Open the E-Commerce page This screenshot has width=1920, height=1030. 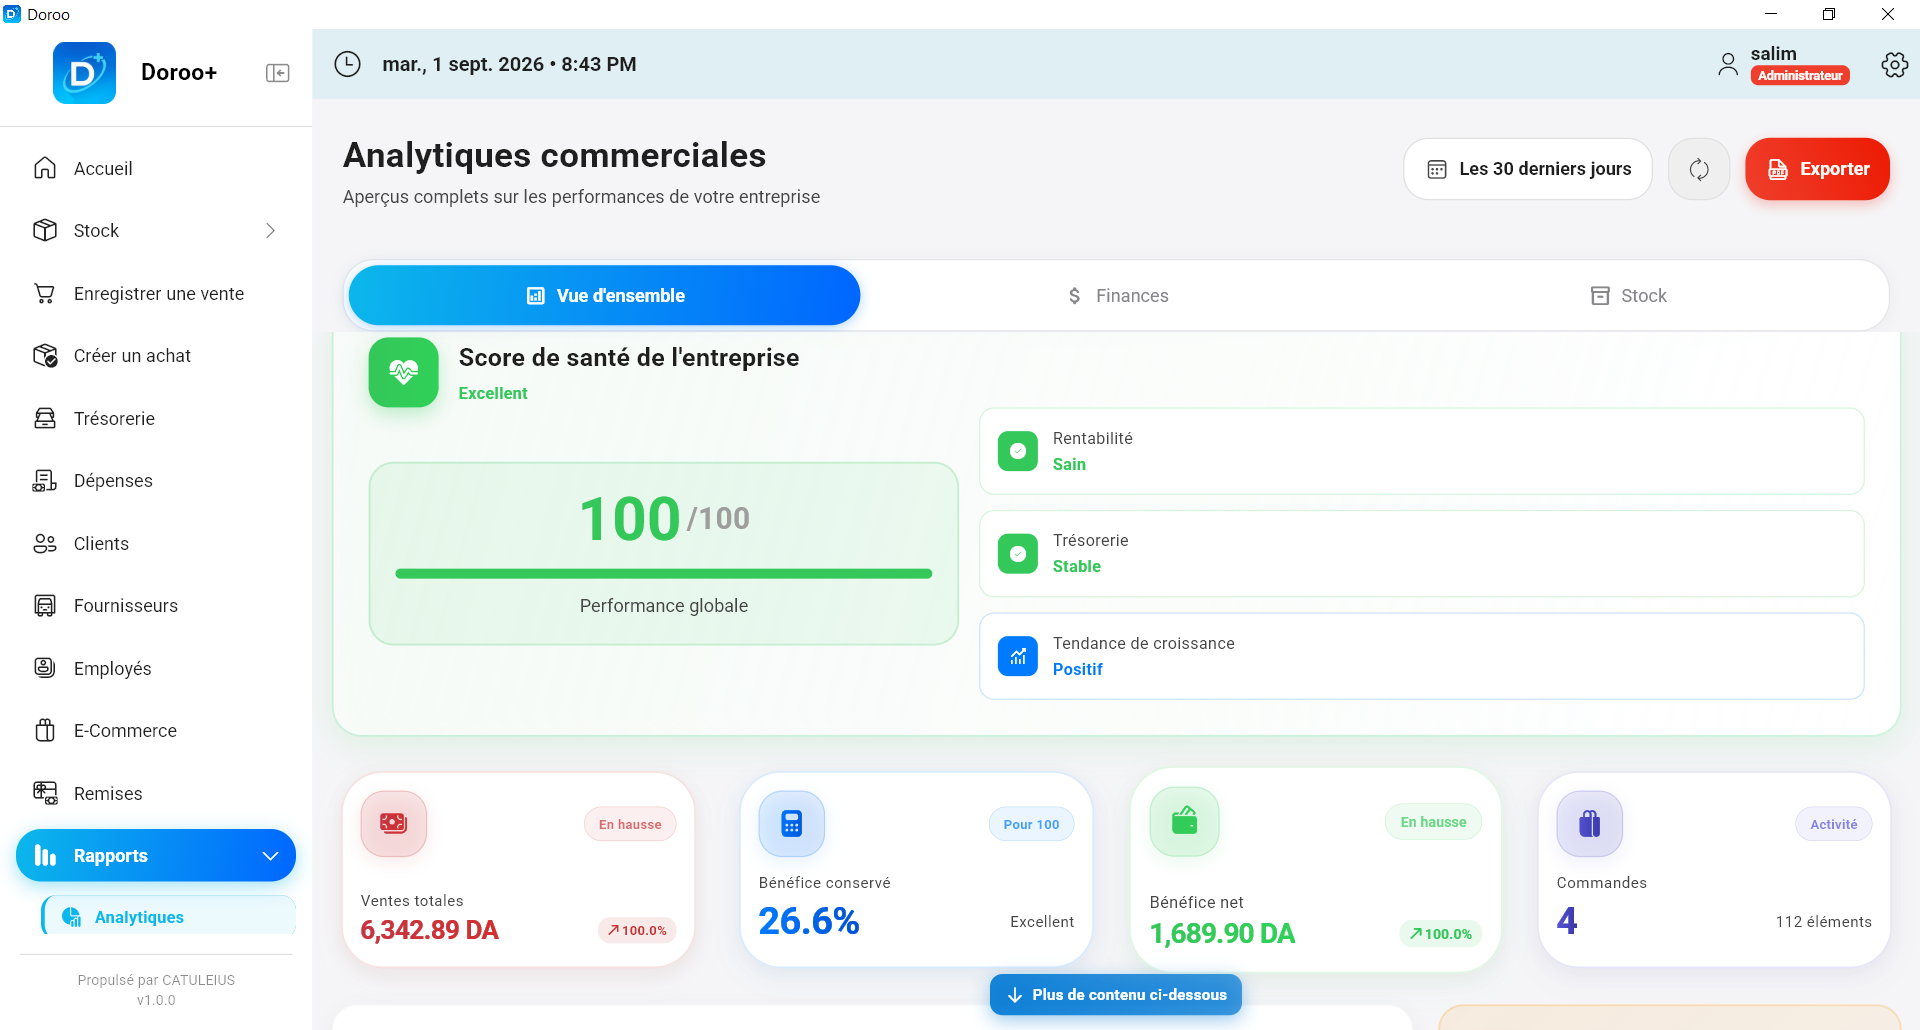pos(156,730)
